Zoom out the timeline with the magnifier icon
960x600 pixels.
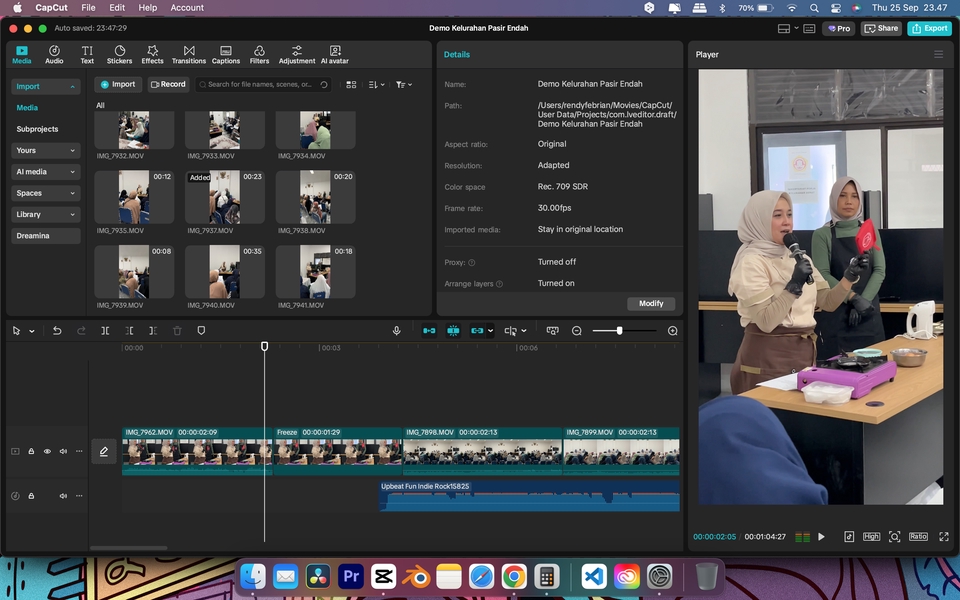[x=577, y=330]
